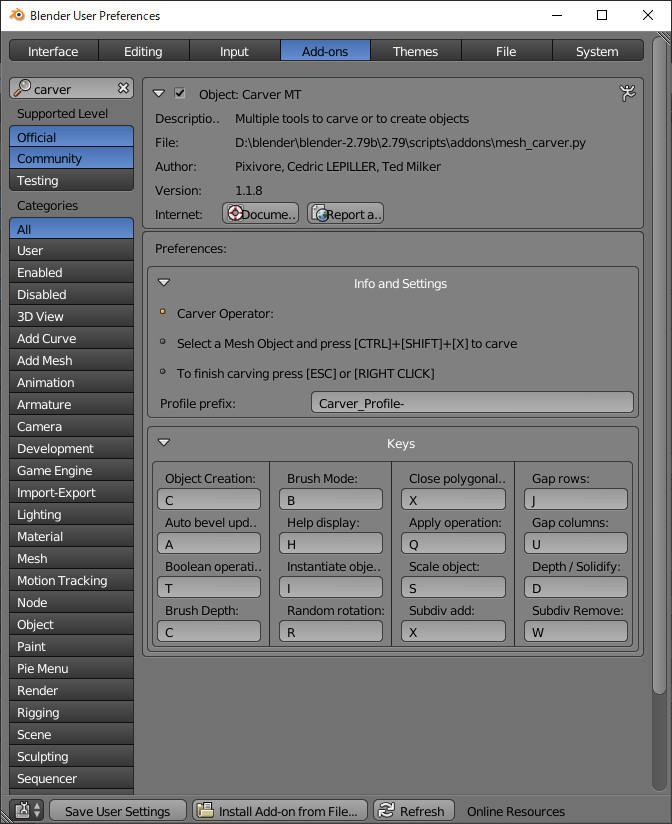
Task: Select the Game Engine category
Action: (71, 471)
